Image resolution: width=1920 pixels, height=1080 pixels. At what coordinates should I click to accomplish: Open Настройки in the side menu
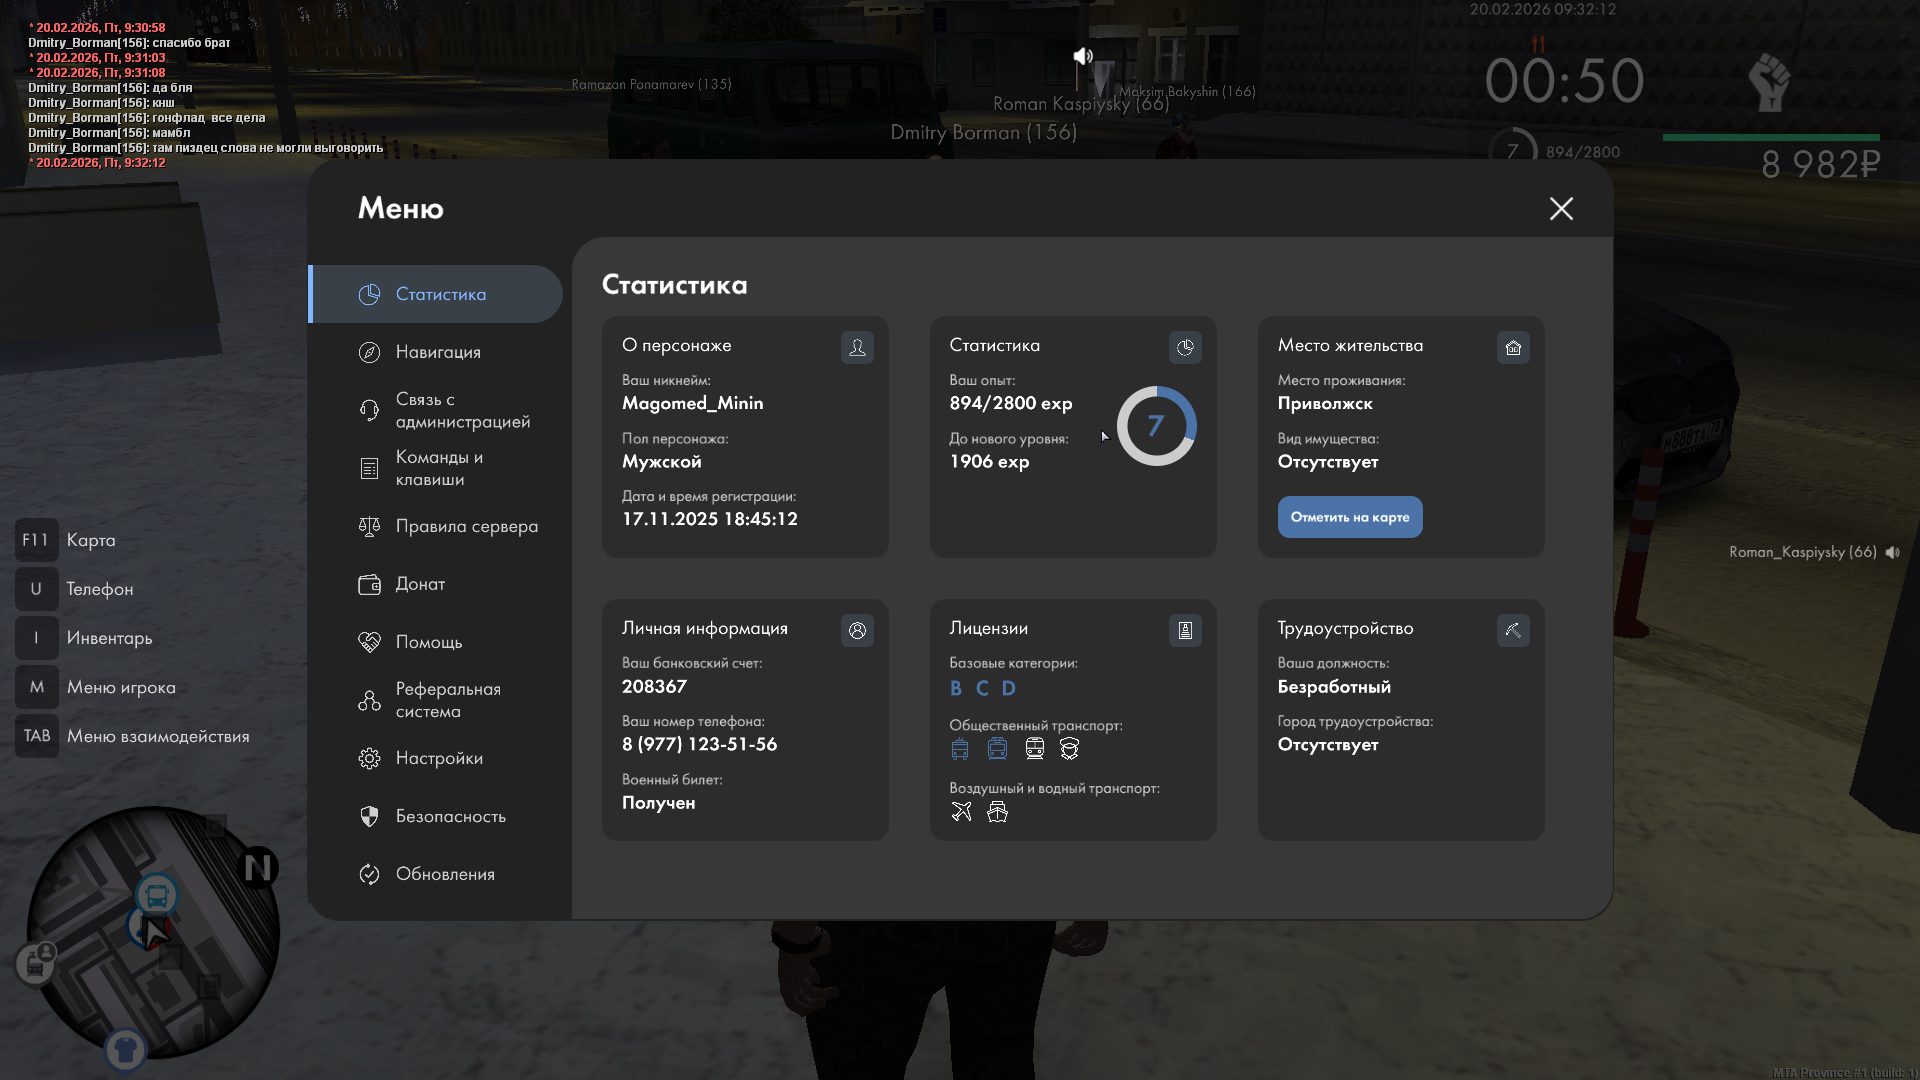tap(438, 758)
